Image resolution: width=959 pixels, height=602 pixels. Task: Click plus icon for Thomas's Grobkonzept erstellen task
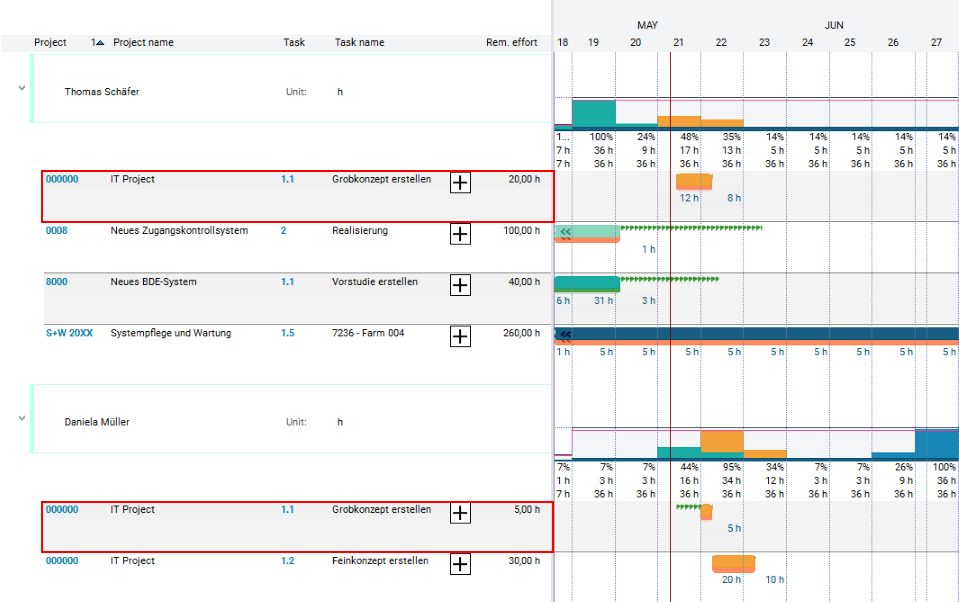coord(460,182)
